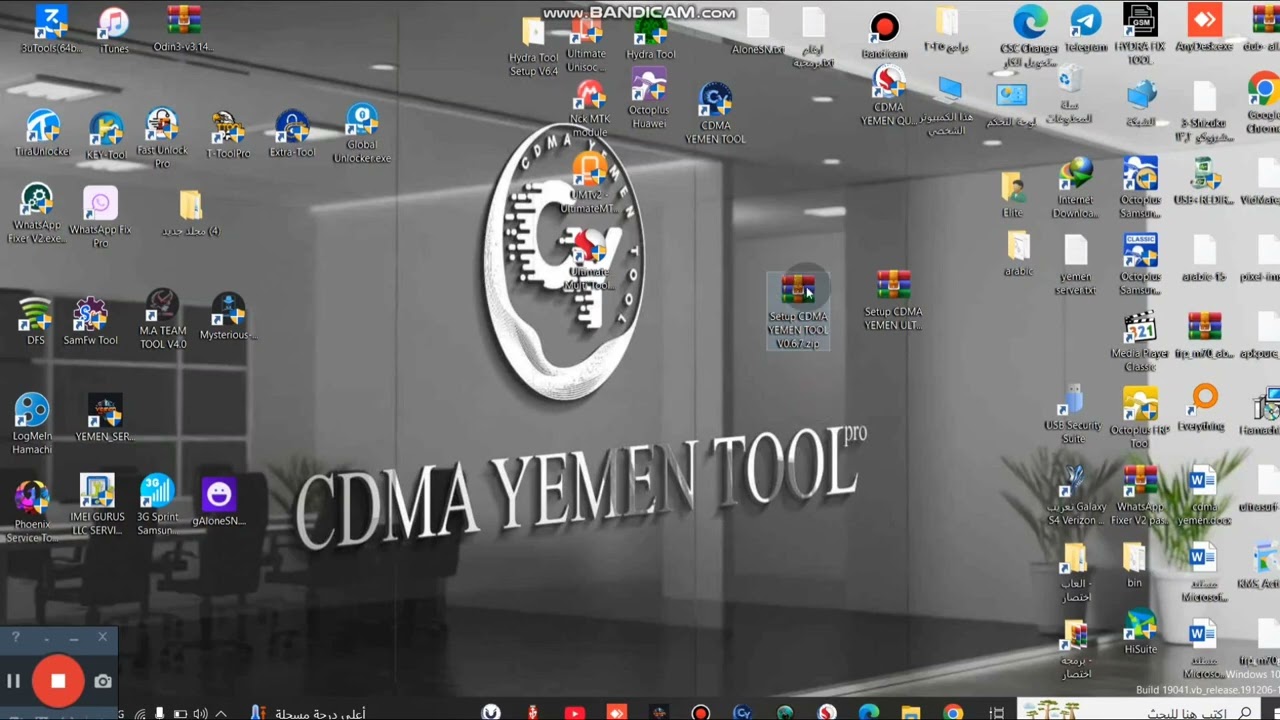Image resolution: width=1280 pixels, height=720 pixels.
Task: Open the USB Security Suite shortcut
Action: click(x=1072, y=414)
